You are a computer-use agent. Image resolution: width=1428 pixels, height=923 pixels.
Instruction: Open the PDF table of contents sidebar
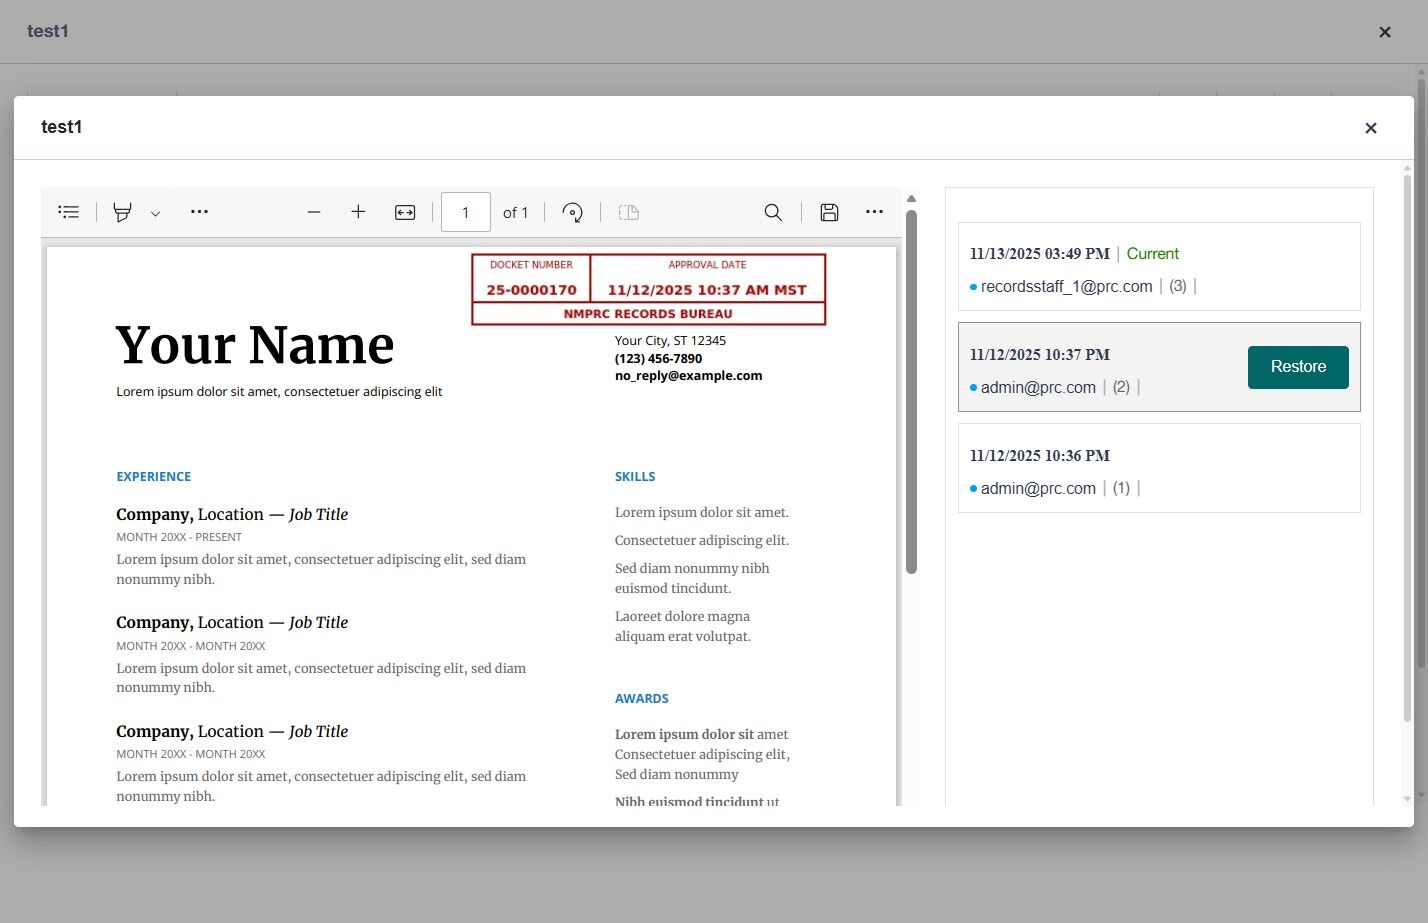tap(69, 212)
